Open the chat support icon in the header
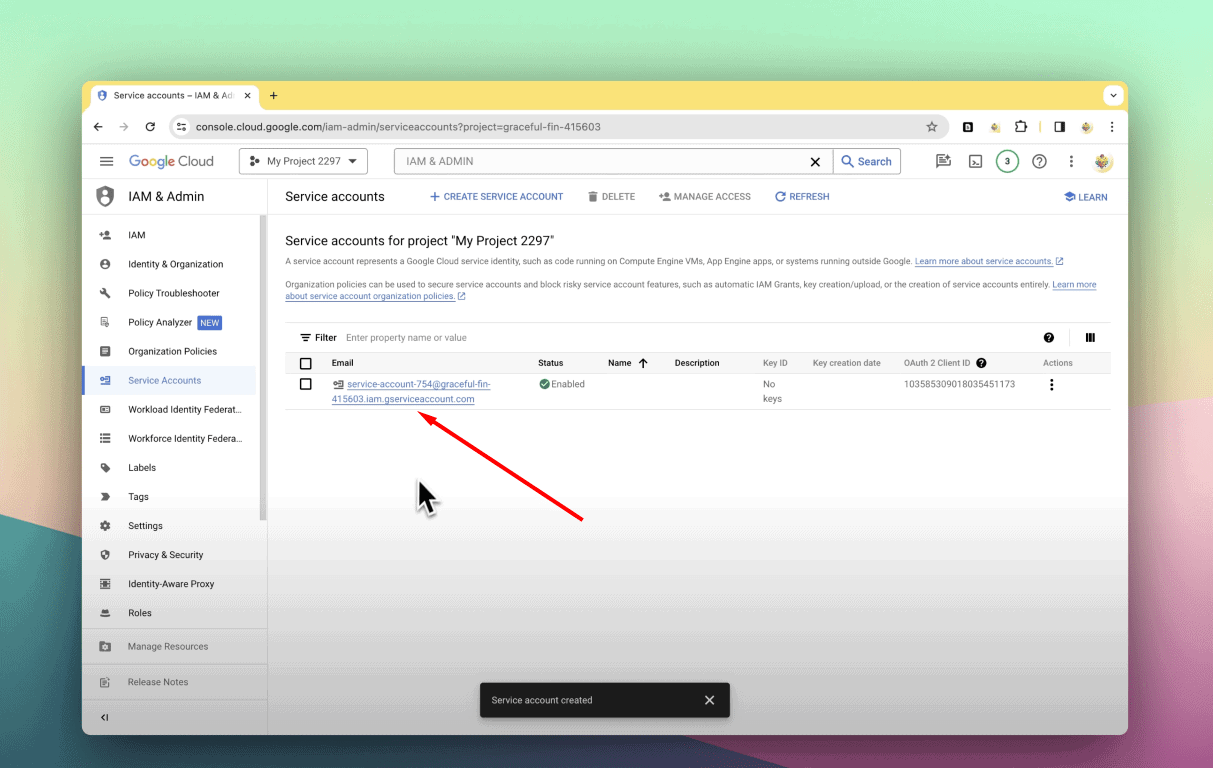The width and height of the screenshot is (1213, 768). point(943,161)
